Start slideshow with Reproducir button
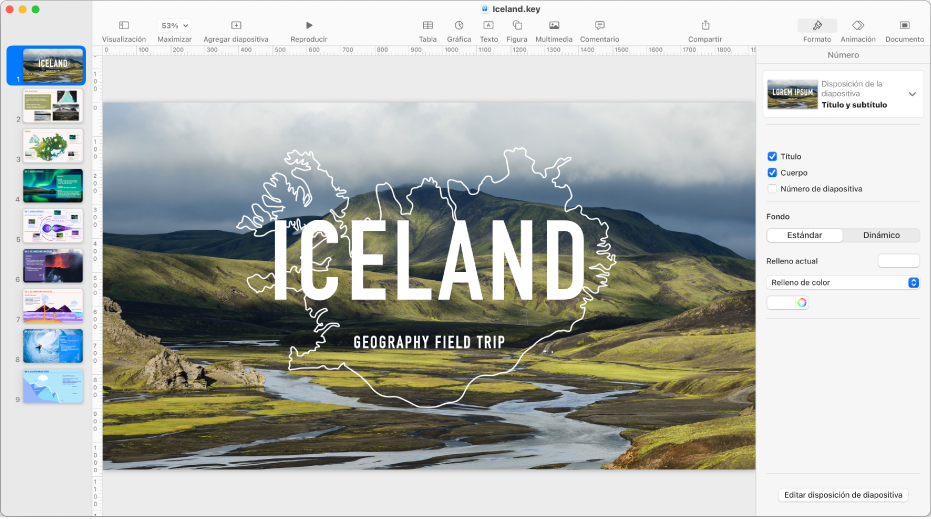The height and width of the screenshot is (519, 931). tap(309, 26)
